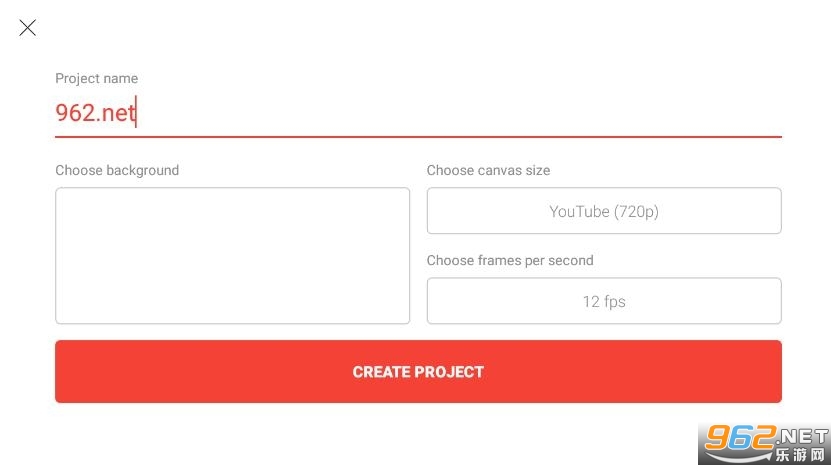Click the 962.NET watermark logo
The width and height of the screenshot is (837, 471).
[x=764, y=444]
